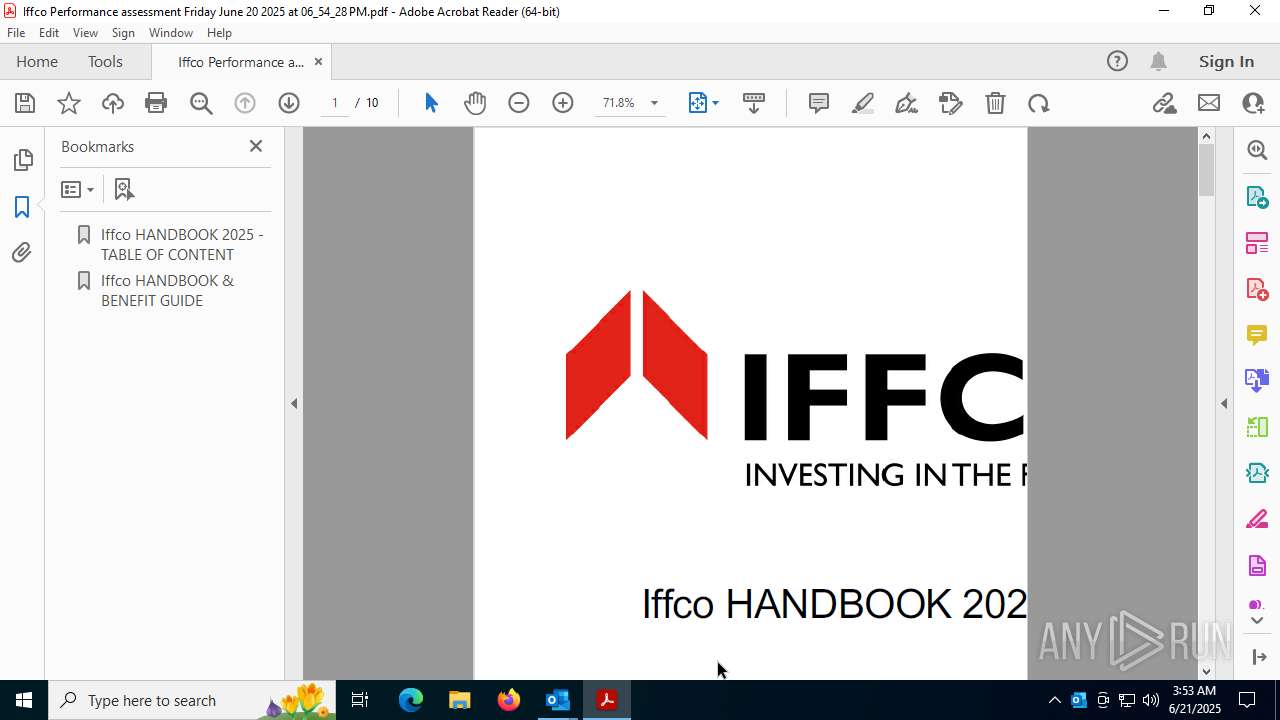1280x720 pixels.
Task: Expand the right tools pane
Action: (1258, 657)
